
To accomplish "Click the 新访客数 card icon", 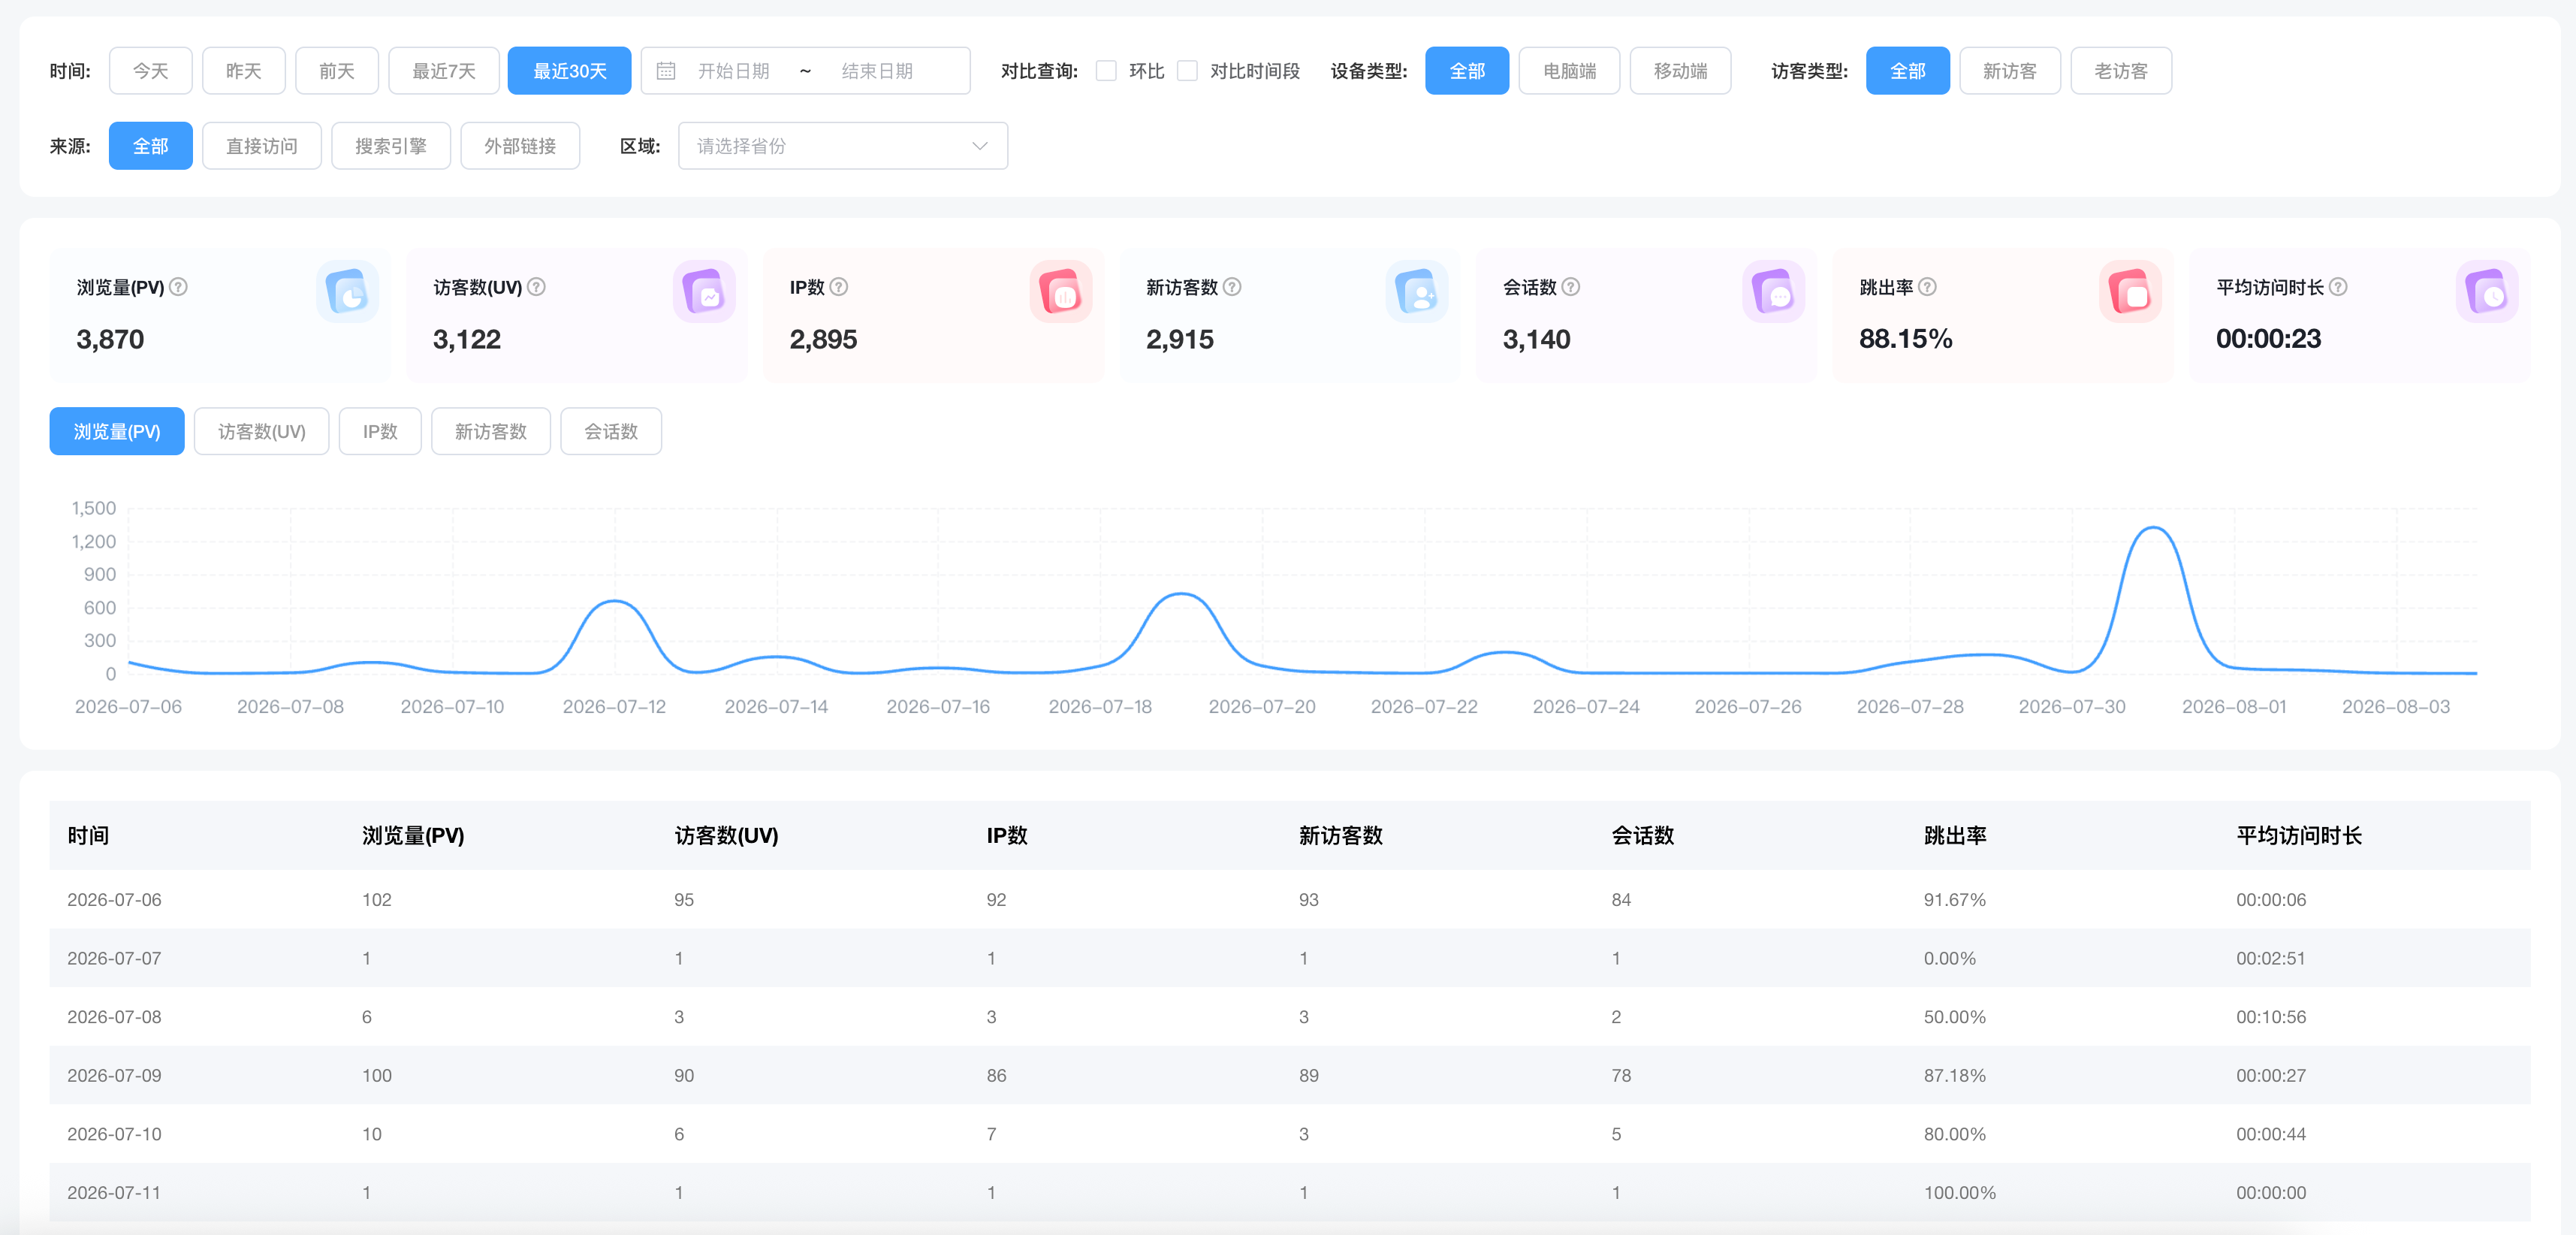I will pos(1417,292).
